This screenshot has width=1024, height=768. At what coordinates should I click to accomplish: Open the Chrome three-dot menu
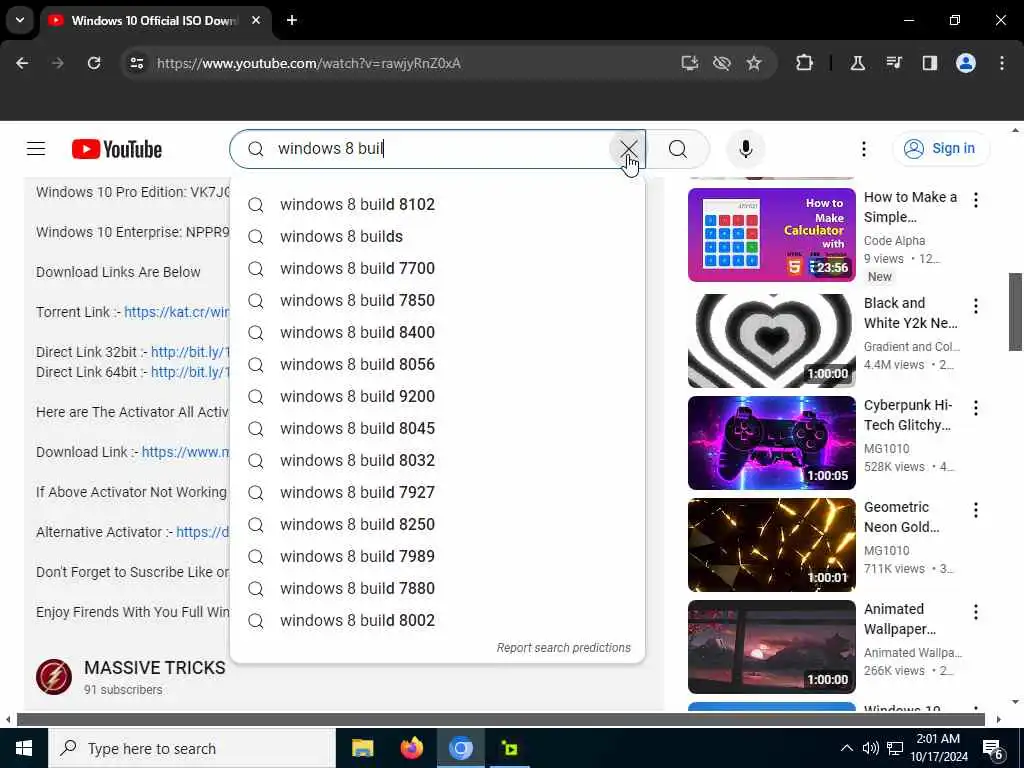[1002, 63]
